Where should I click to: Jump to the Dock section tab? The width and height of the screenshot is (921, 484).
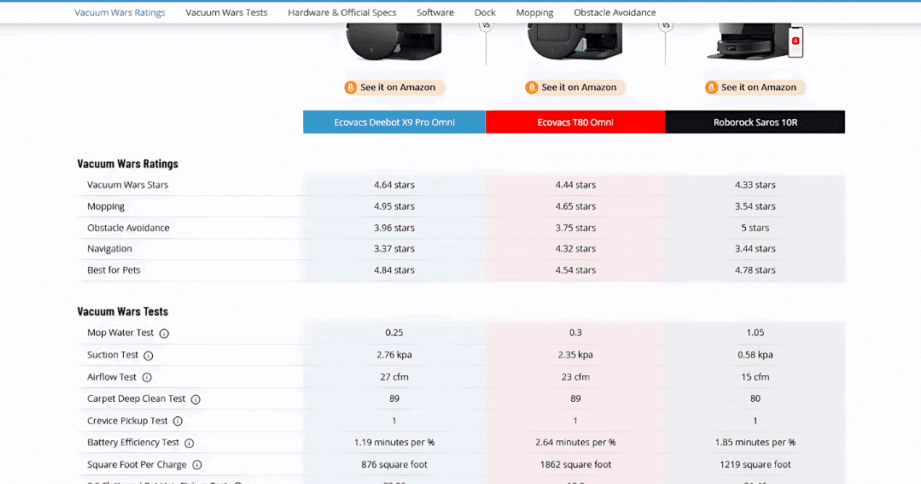point(485,13)
